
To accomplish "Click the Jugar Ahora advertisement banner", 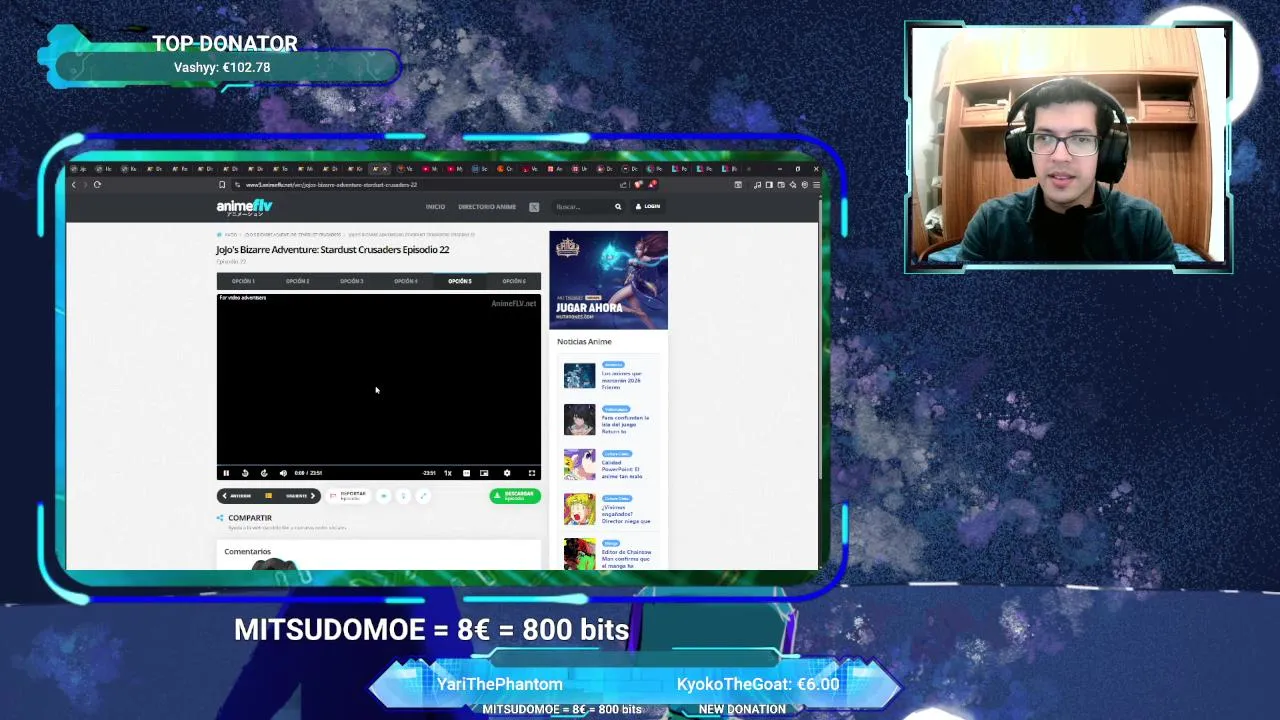I will tap(608, 280).
